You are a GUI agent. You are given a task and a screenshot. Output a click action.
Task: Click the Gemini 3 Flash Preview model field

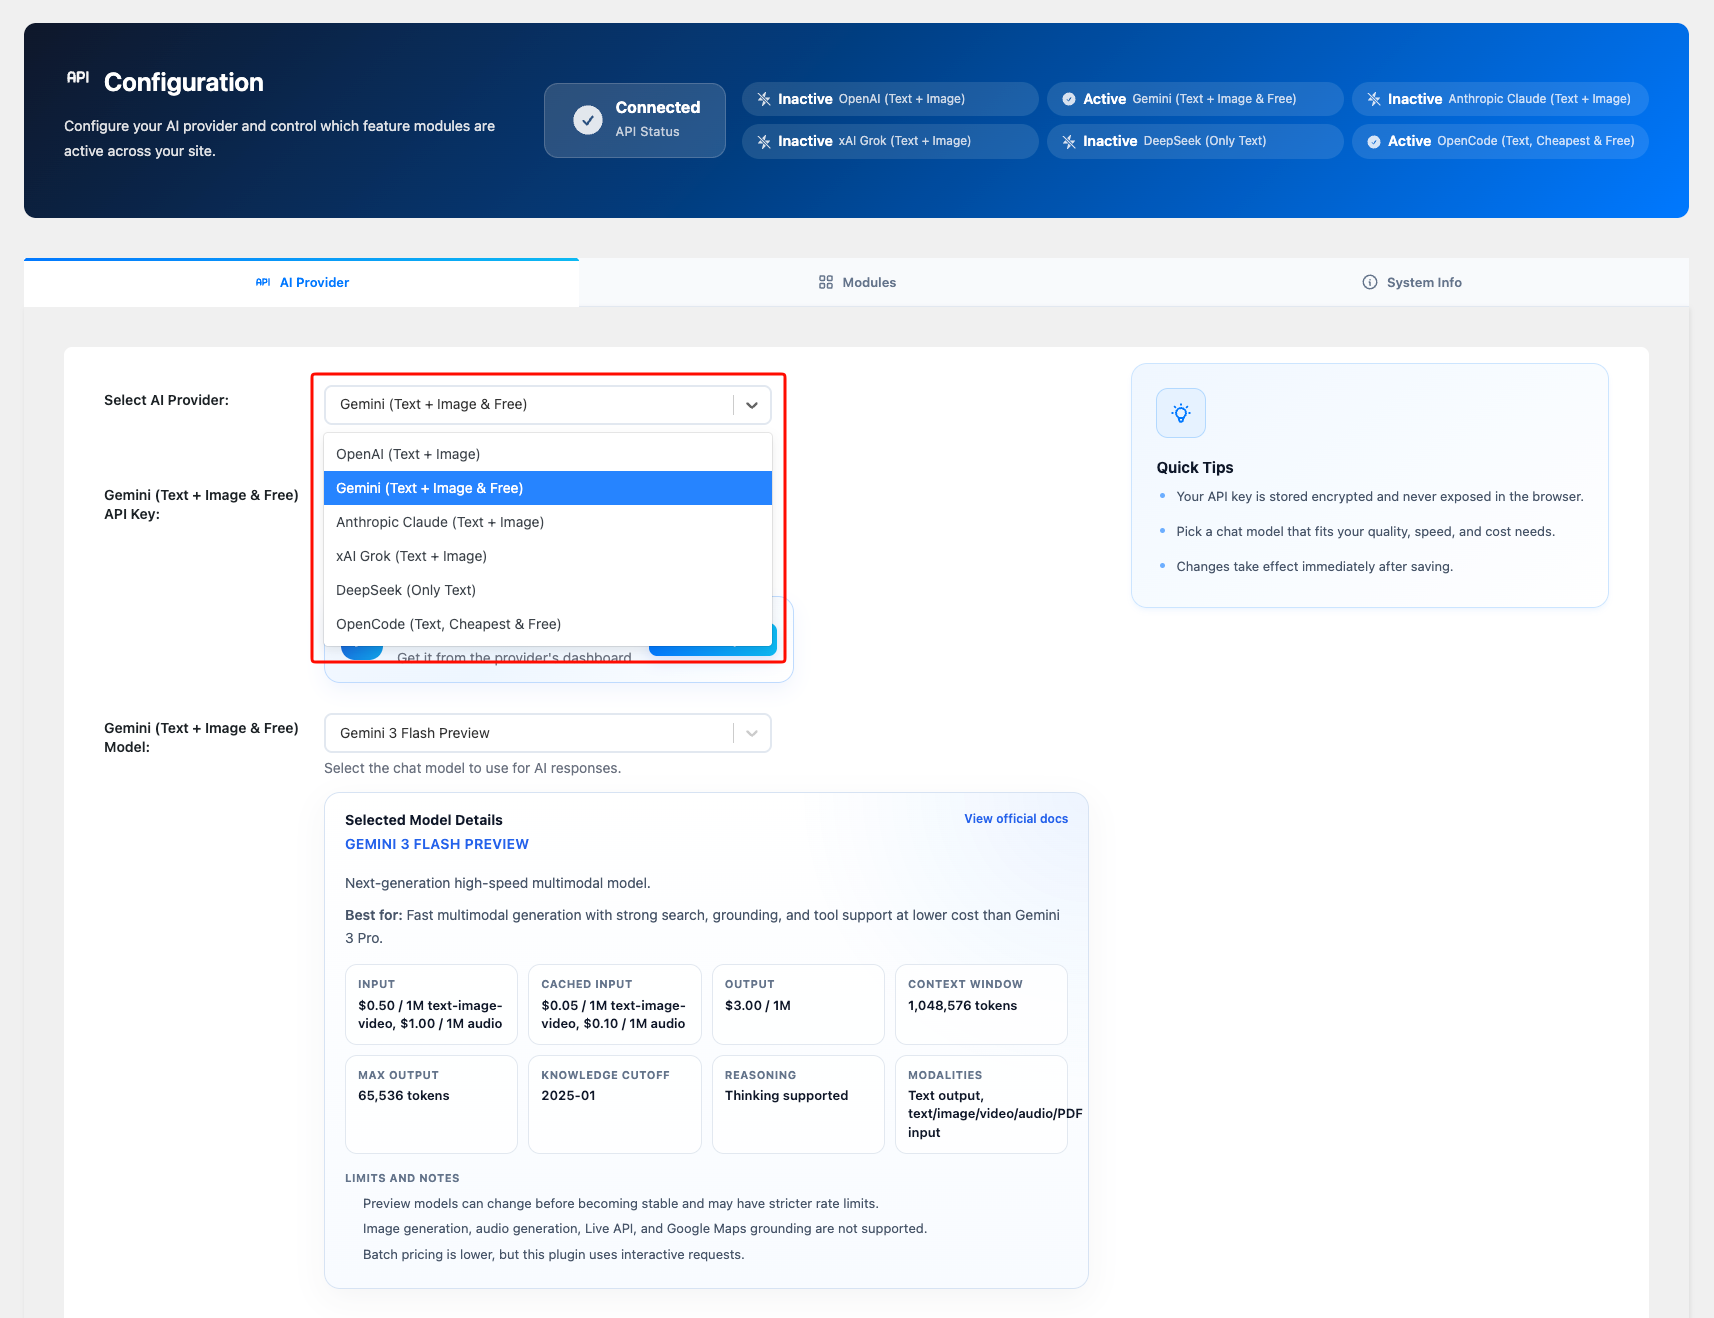pyautogui.click(x=548, y=733)
